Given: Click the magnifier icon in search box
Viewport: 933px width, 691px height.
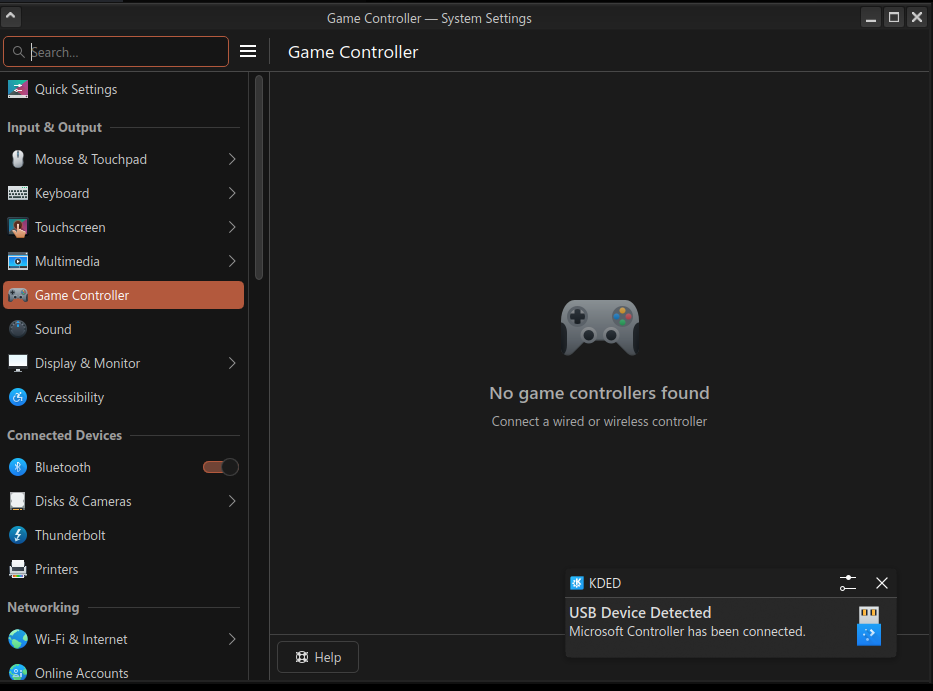Looking at the screenshot, I should pyautogui.click(x=18, y=52).
